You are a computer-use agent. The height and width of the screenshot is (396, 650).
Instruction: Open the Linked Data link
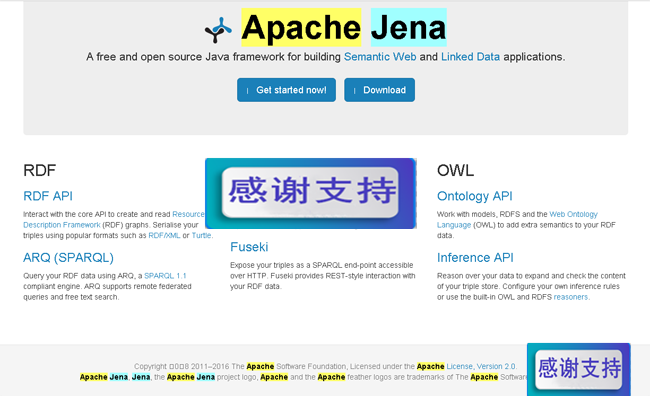pos(470,57)
